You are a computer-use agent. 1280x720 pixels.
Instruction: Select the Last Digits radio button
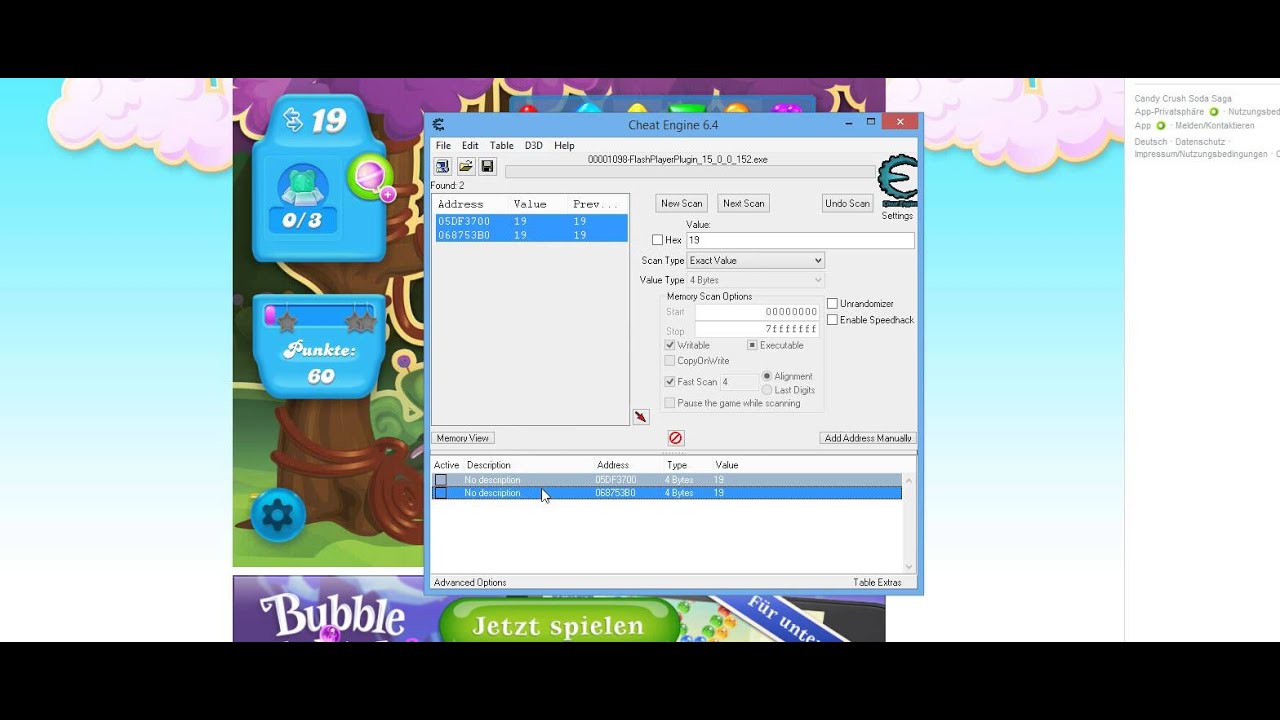(x=767, y=390)
